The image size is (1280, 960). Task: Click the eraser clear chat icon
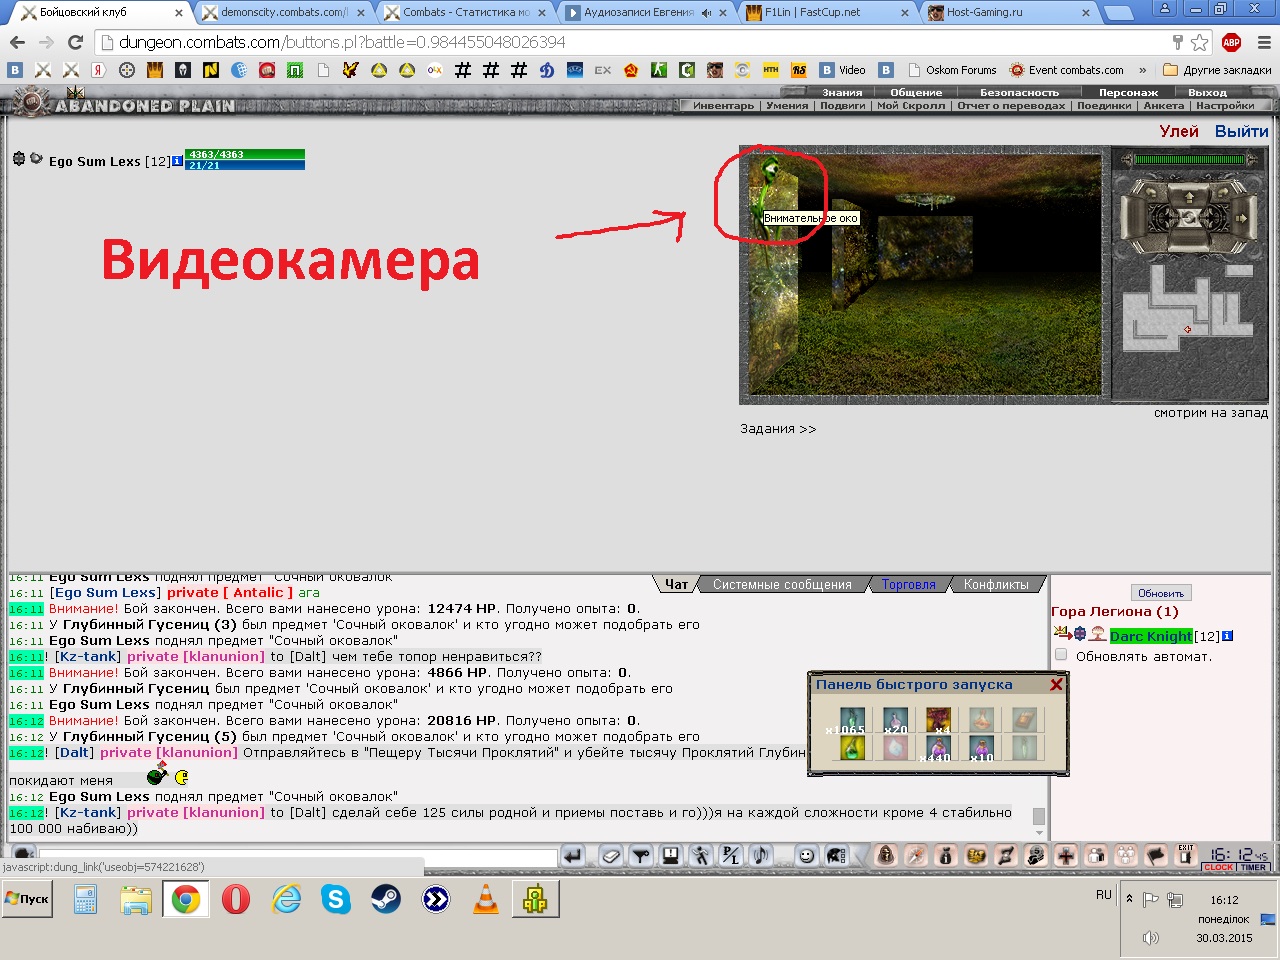pyautogui.click(x=611, y=856)
